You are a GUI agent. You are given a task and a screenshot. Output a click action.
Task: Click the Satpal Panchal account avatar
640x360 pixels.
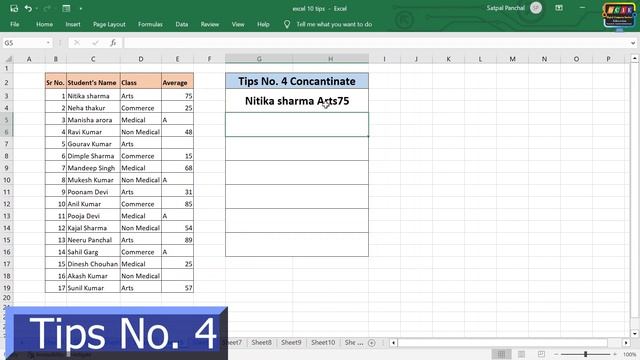click(x=536, y=8)
